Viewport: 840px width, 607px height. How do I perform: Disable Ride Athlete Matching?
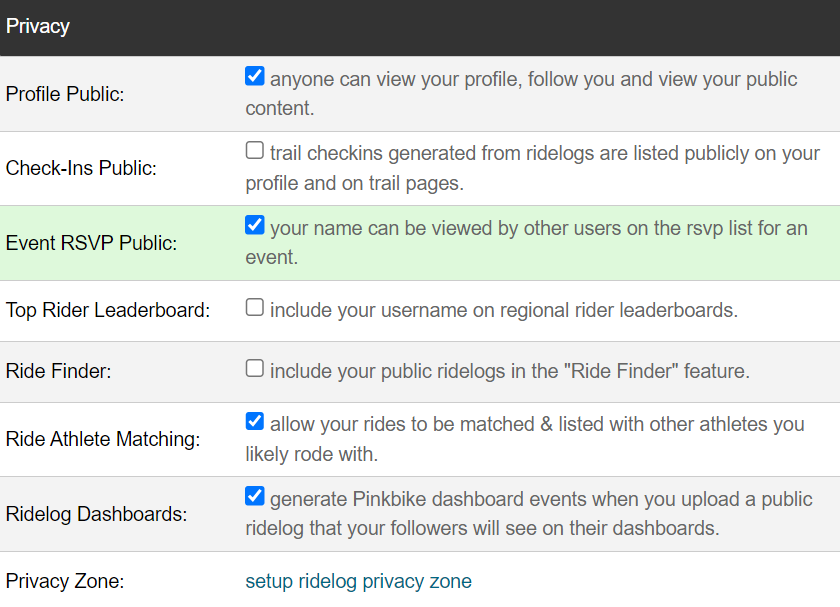(x=254, y=420)
